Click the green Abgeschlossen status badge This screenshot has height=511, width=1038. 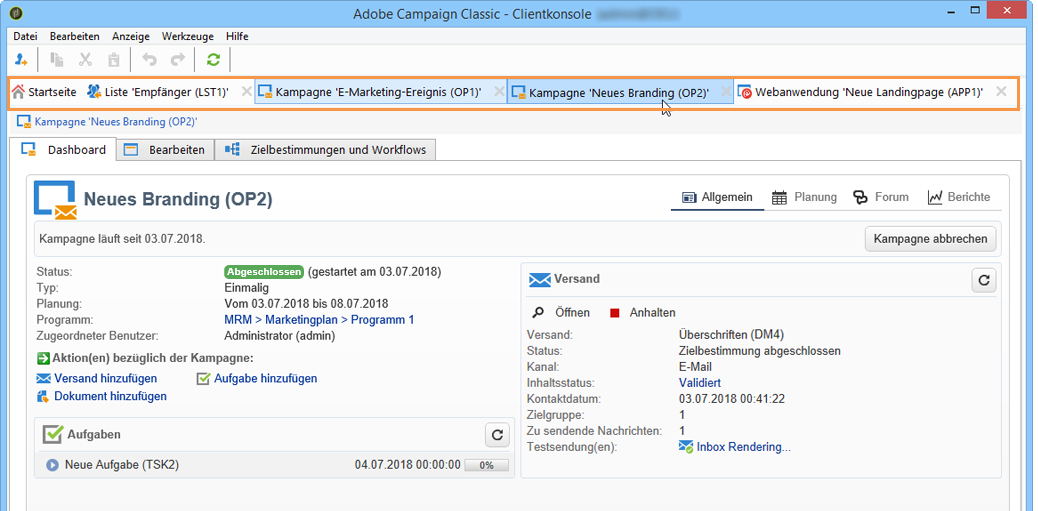[264, 271]
